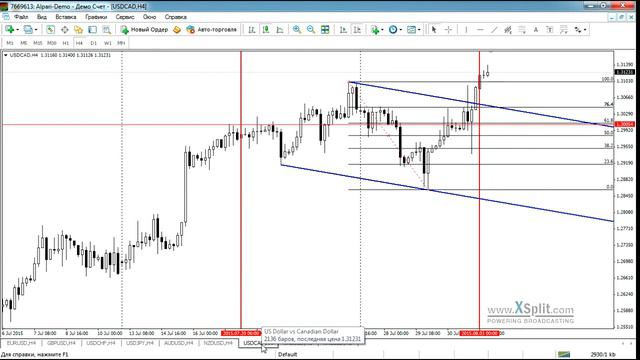Zoom in on the chart
This screenshot has height=360, width=640.
click(x=297, y=29)
